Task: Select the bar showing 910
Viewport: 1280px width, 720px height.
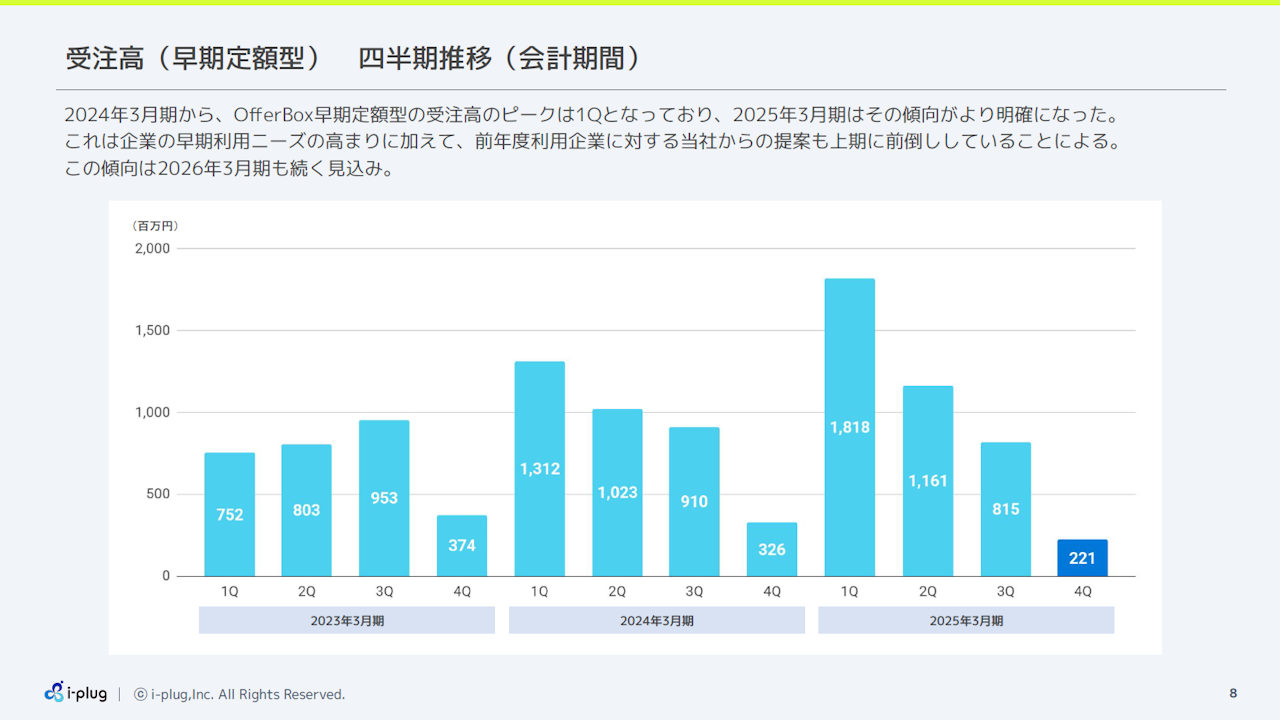Action: tap(694, 501)
